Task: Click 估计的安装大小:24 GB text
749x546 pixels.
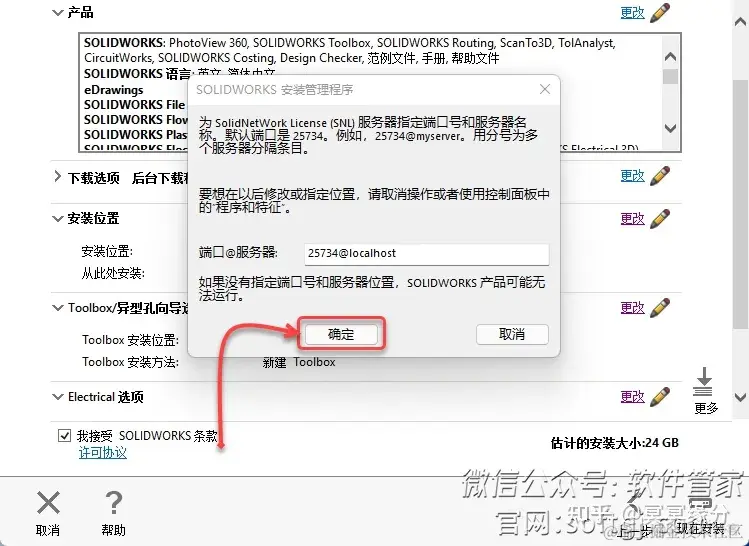Action: point(614,443)
